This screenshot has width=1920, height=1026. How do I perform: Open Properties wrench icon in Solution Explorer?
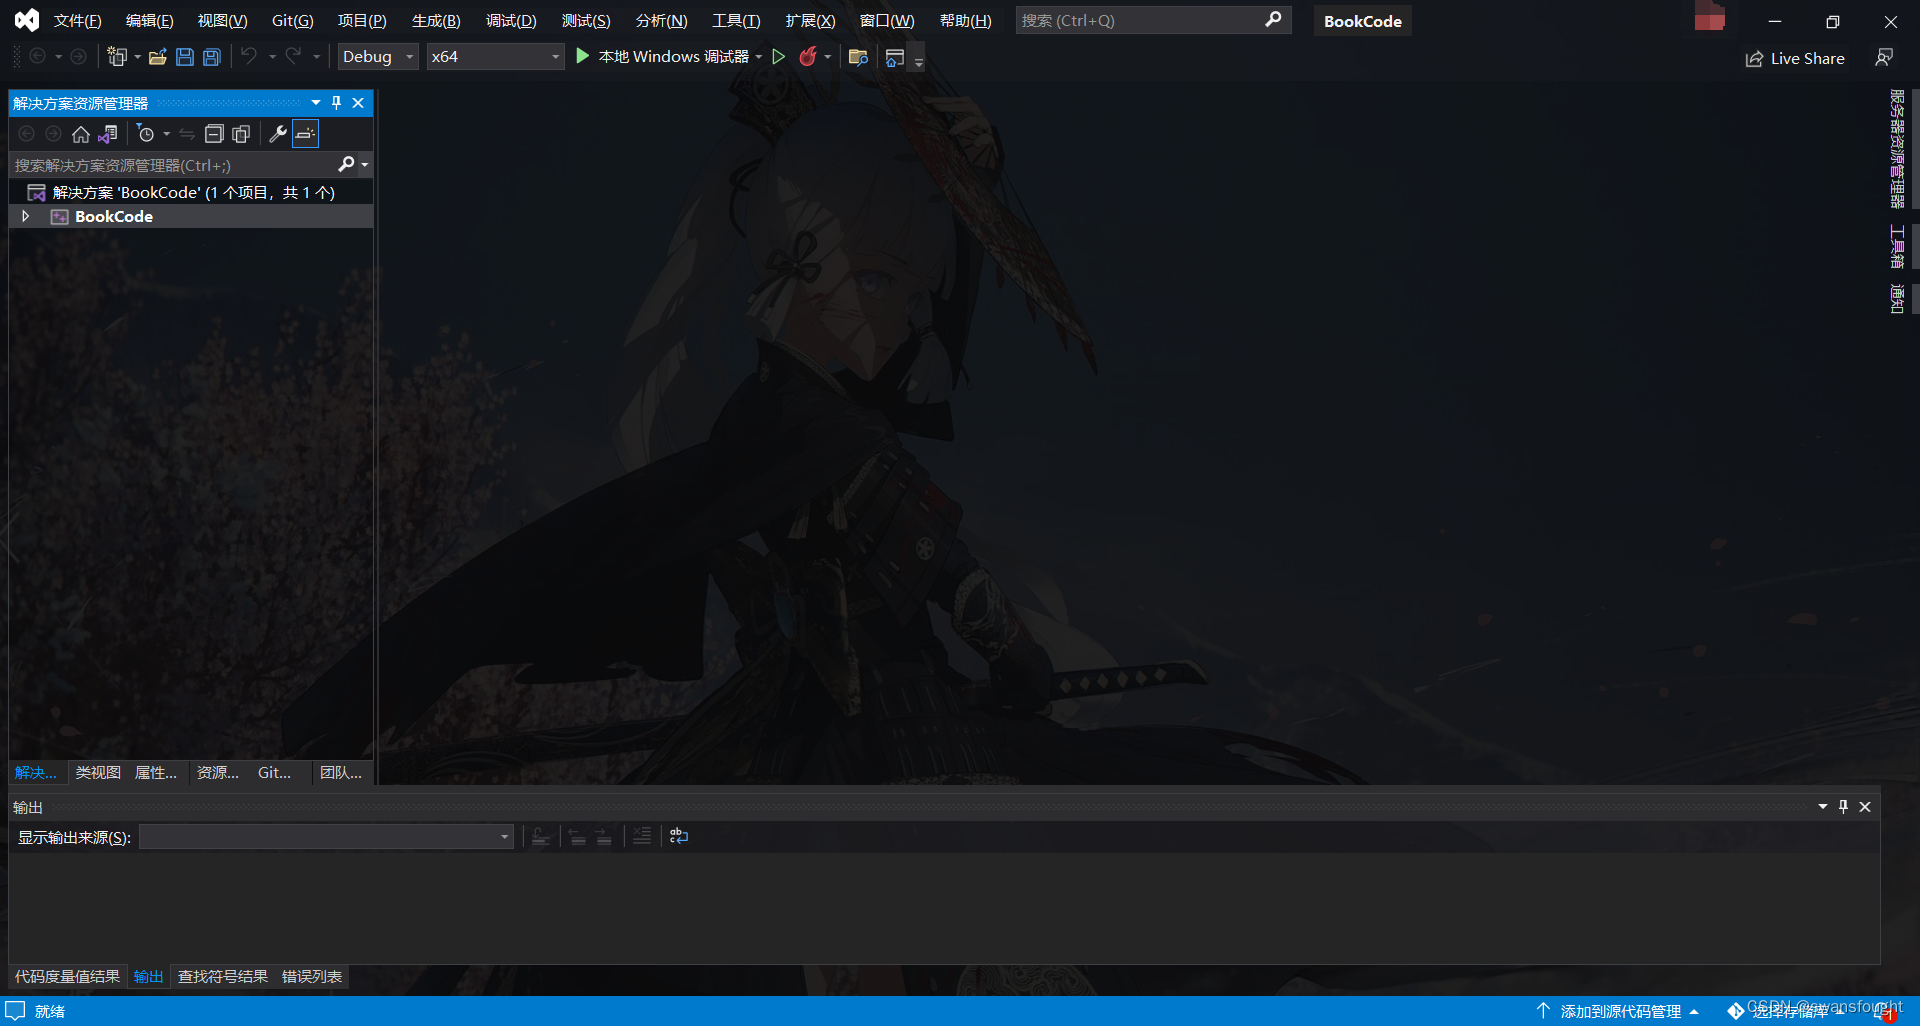coord(278,134)
